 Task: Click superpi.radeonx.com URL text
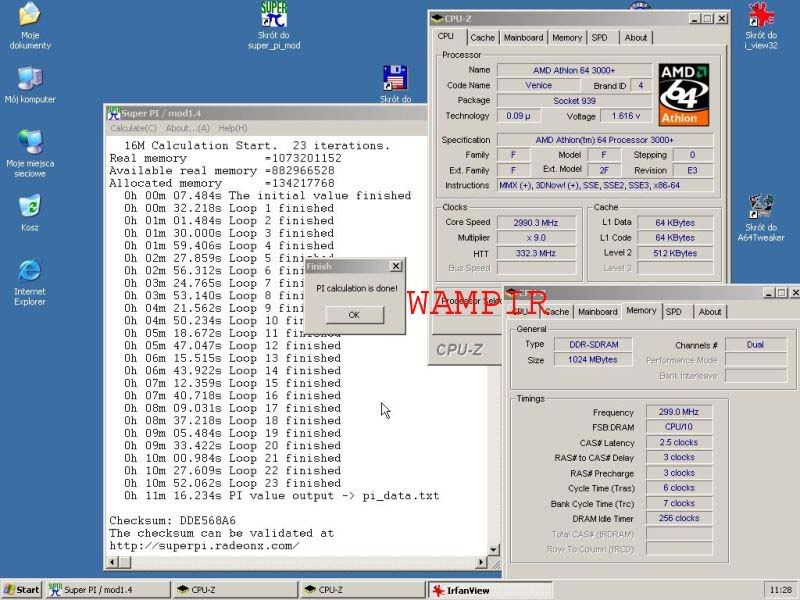click(204, 546)
